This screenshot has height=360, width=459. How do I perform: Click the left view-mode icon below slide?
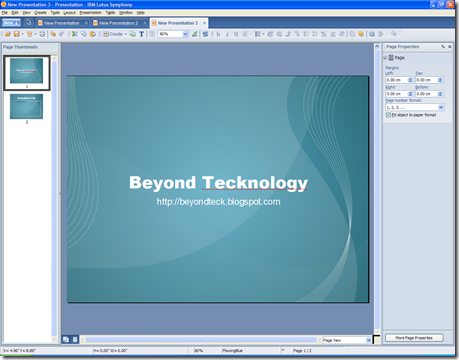(66, 339)
